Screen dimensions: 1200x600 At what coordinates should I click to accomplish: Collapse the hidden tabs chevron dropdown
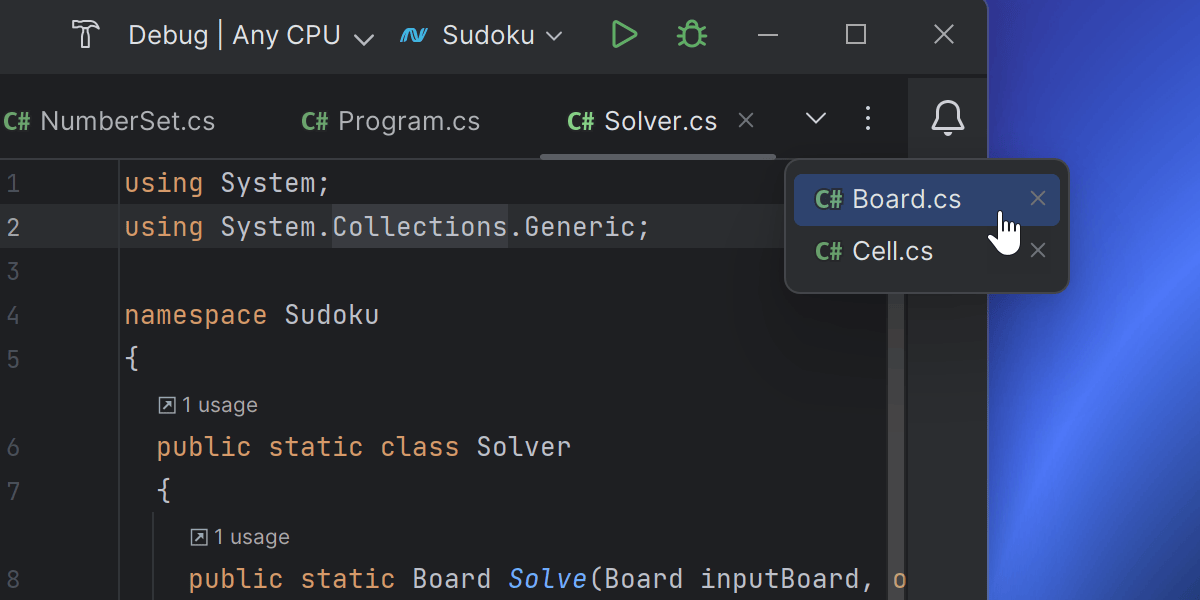(x=816, y=119)
